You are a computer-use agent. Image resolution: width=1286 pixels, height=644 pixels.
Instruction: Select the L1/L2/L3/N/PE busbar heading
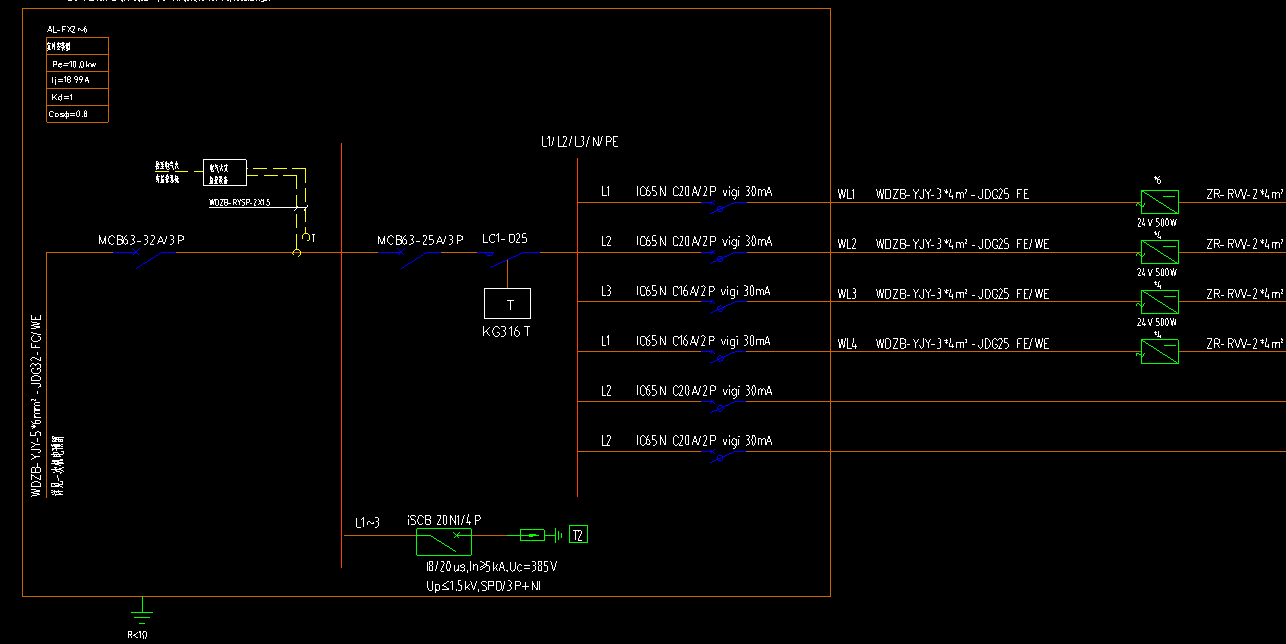click(x=580, y=142)
